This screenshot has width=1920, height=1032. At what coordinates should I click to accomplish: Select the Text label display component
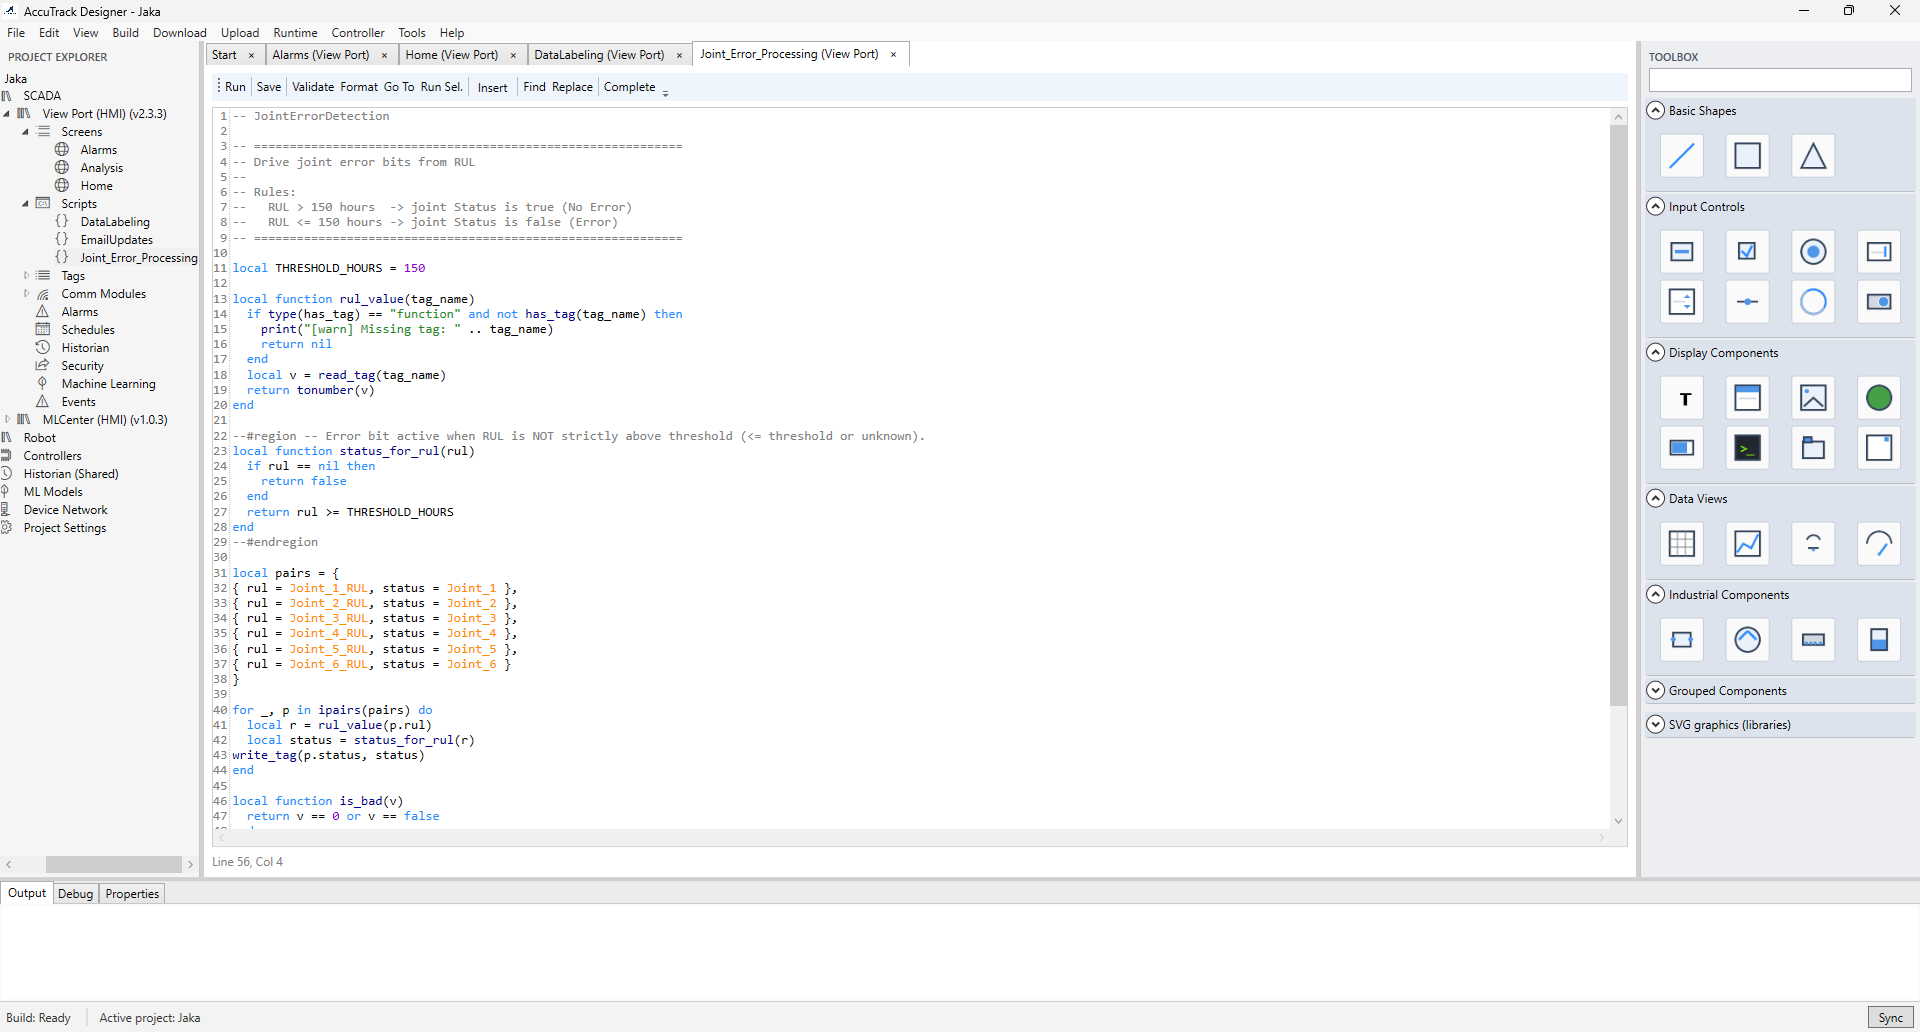1682,398
